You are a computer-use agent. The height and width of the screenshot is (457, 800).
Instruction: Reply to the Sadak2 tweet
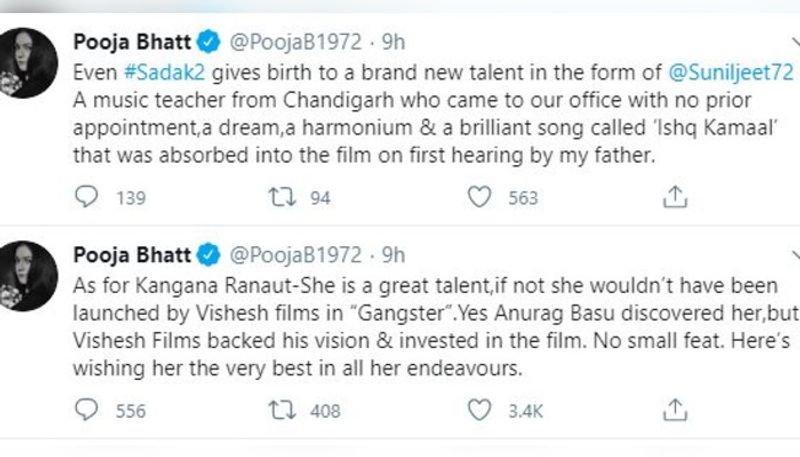86,196
